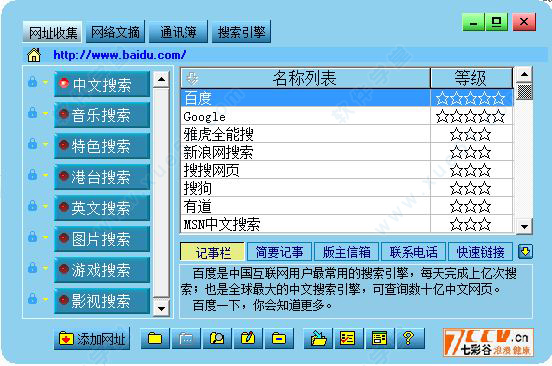Click the new folder icon in bottom toolbar
Viewport: 552px width, 366px height.
point(155,339)
